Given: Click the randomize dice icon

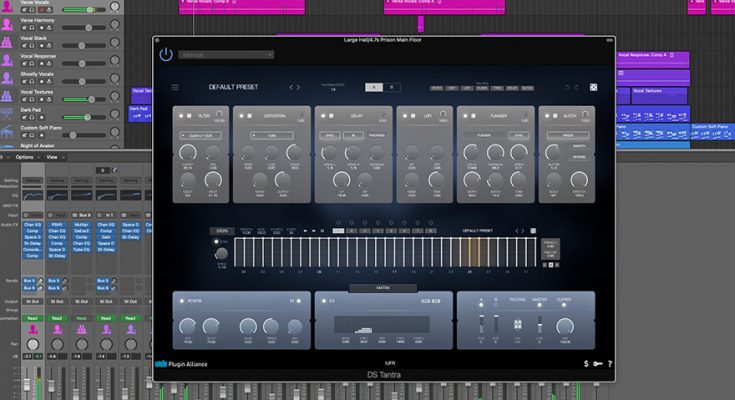Looking at the screenshot, I should (x=593, y=88).
